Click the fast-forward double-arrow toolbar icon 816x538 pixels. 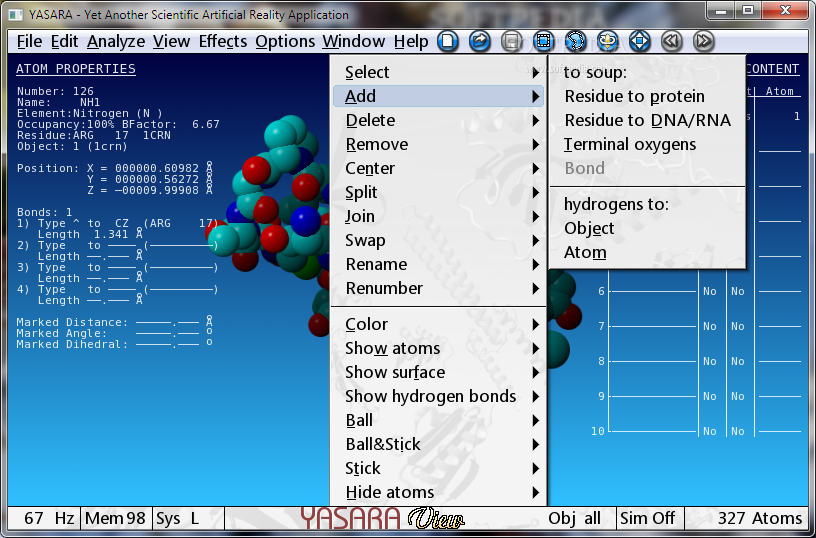click(x=704, y=41)
